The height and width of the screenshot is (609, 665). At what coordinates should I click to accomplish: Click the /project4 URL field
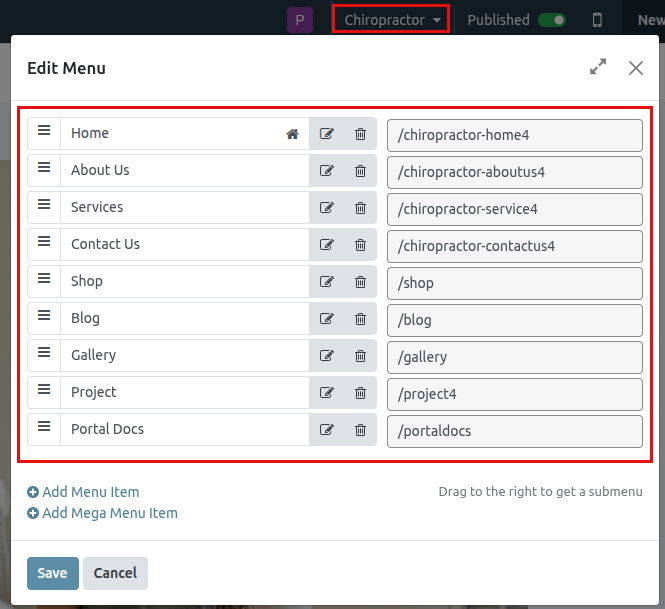click(x=514, y=394)
